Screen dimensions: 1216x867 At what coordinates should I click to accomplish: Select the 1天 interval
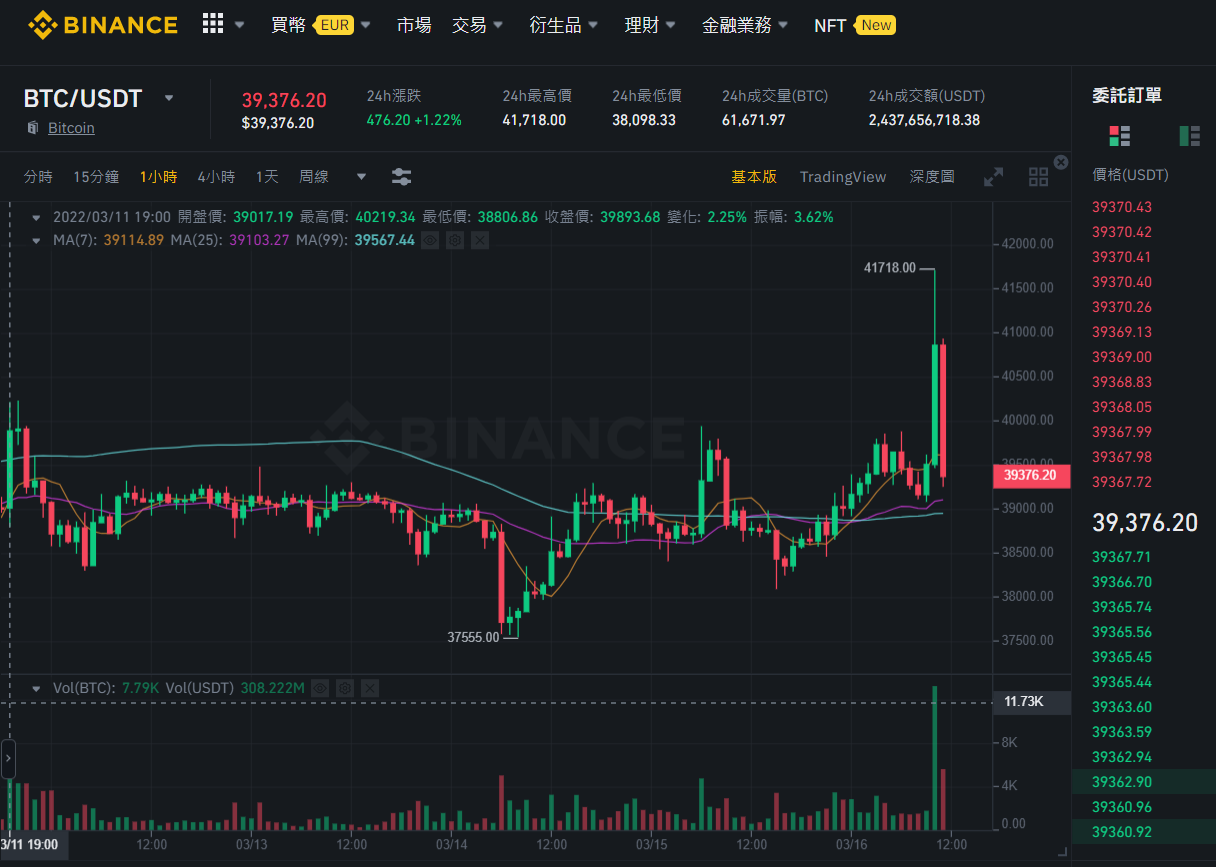pyautogui.click(x=267, y=177)
